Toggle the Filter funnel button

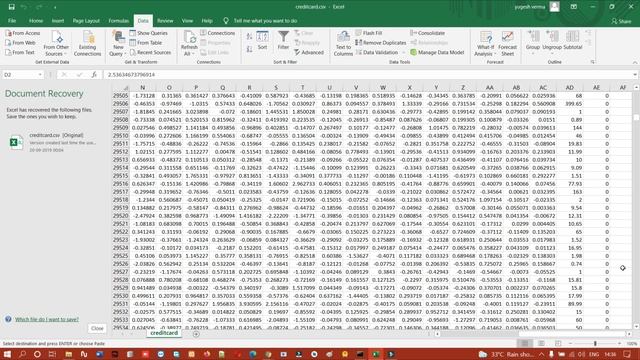pyautogui.click(x=283, y=40)
